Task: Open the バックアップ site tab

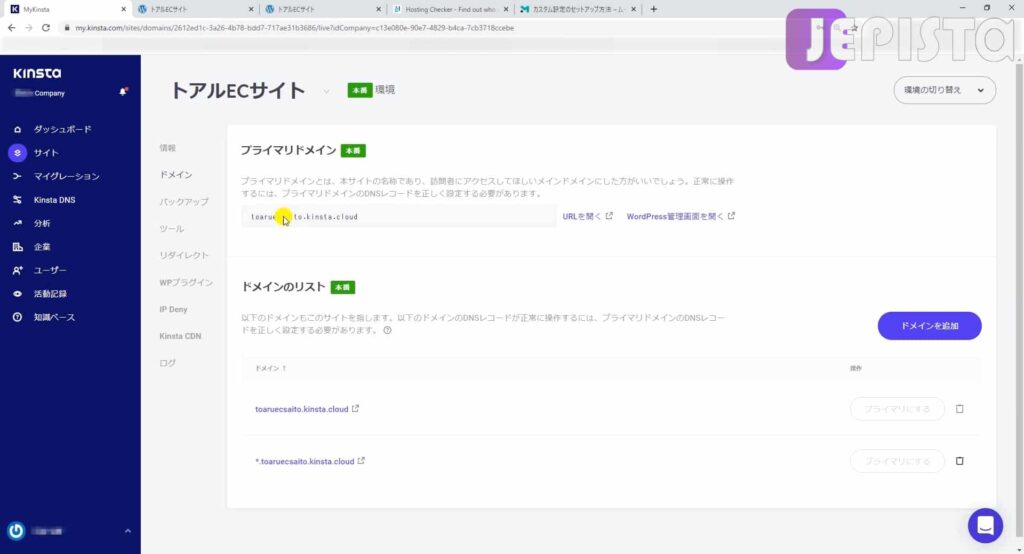Action: [184, 202]
